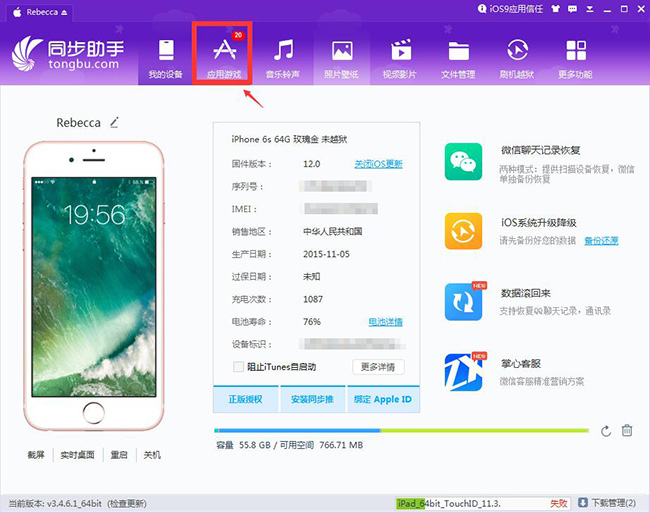Shut down device with 关机
Image resolution: width=650 pixels, height=513 pixels.
click(152, 455)
